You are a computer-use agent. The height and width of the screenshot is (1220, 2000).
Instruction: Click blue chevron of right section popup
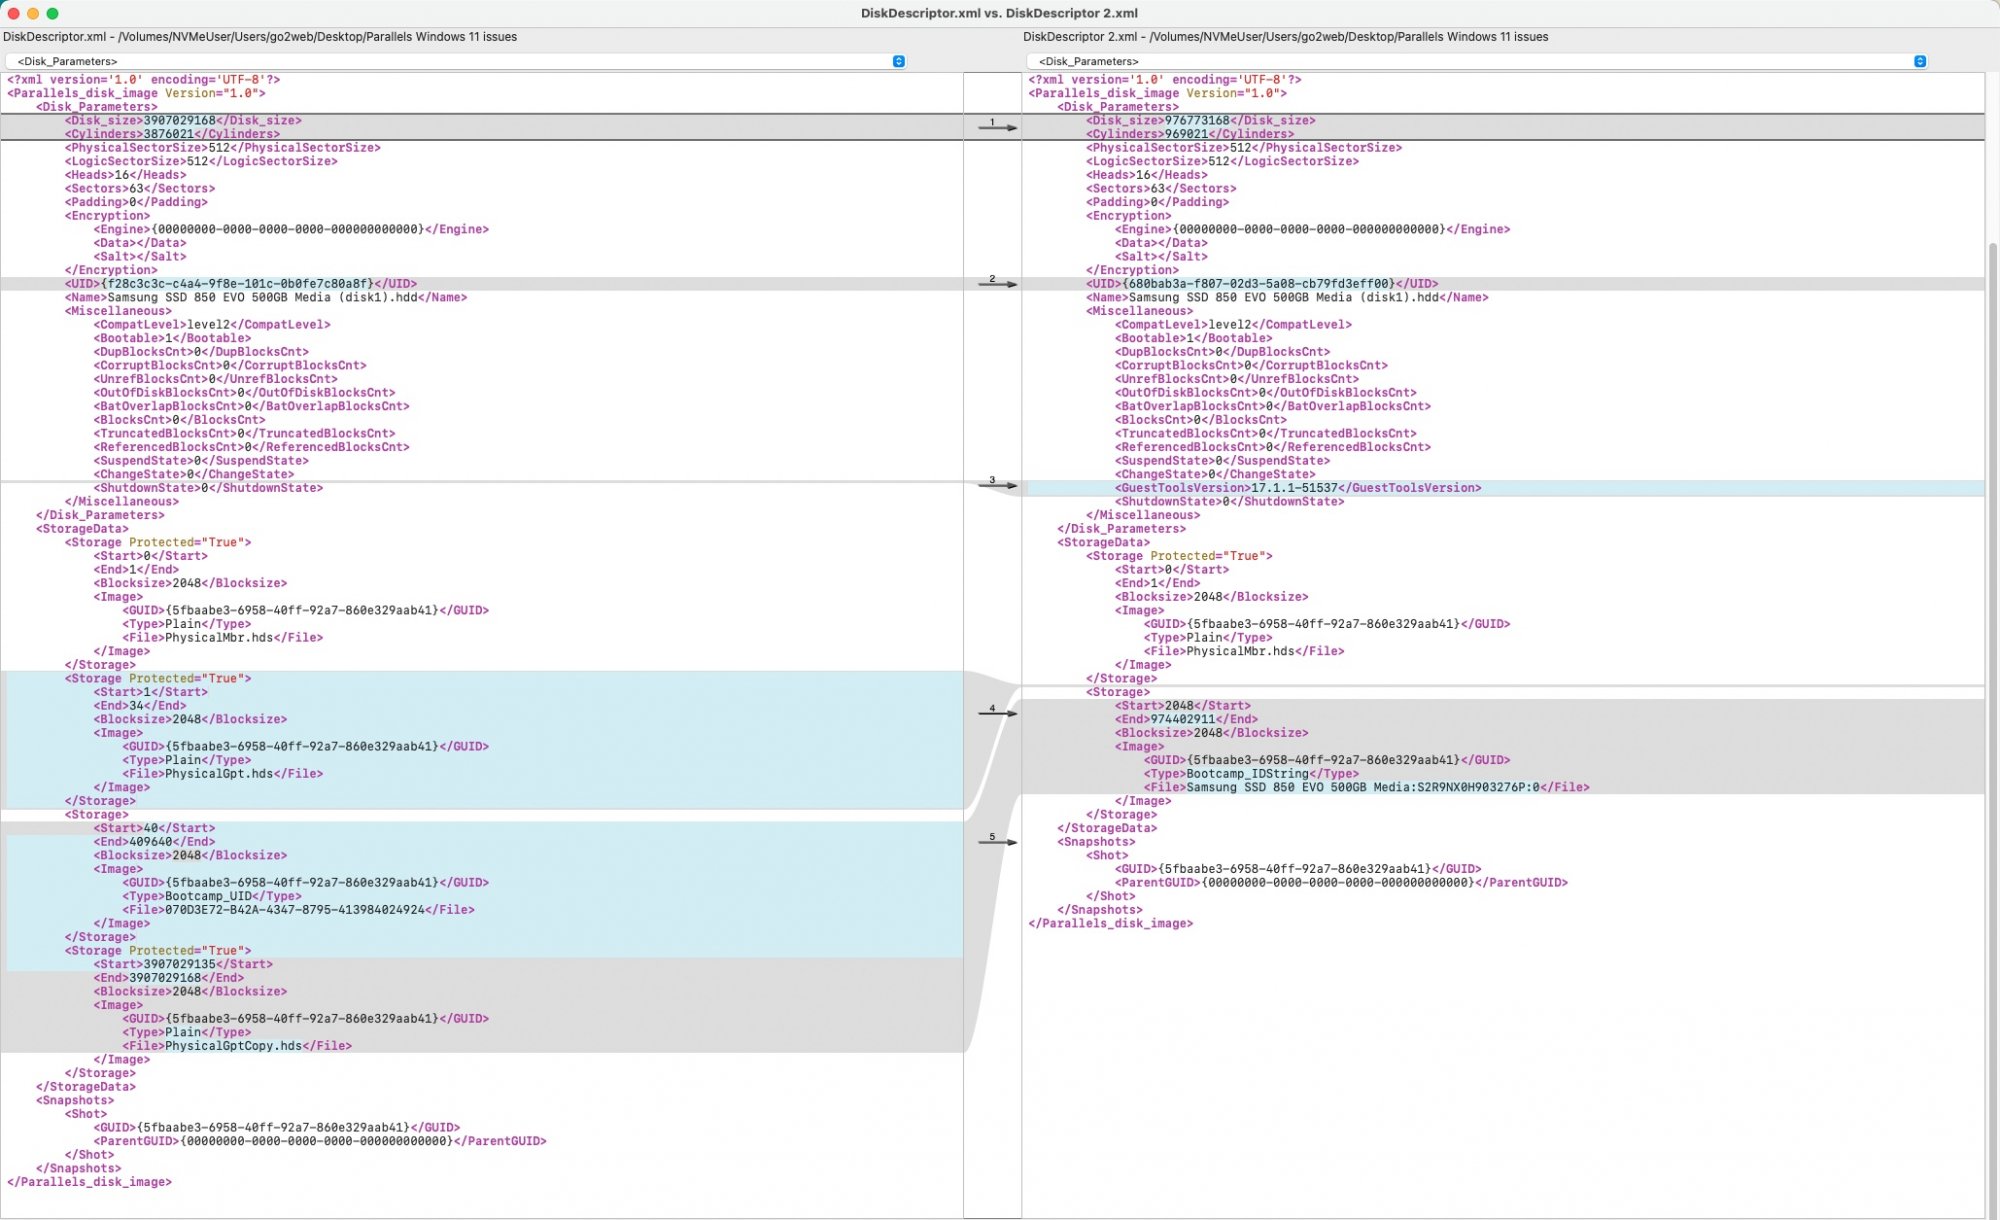1919,61
